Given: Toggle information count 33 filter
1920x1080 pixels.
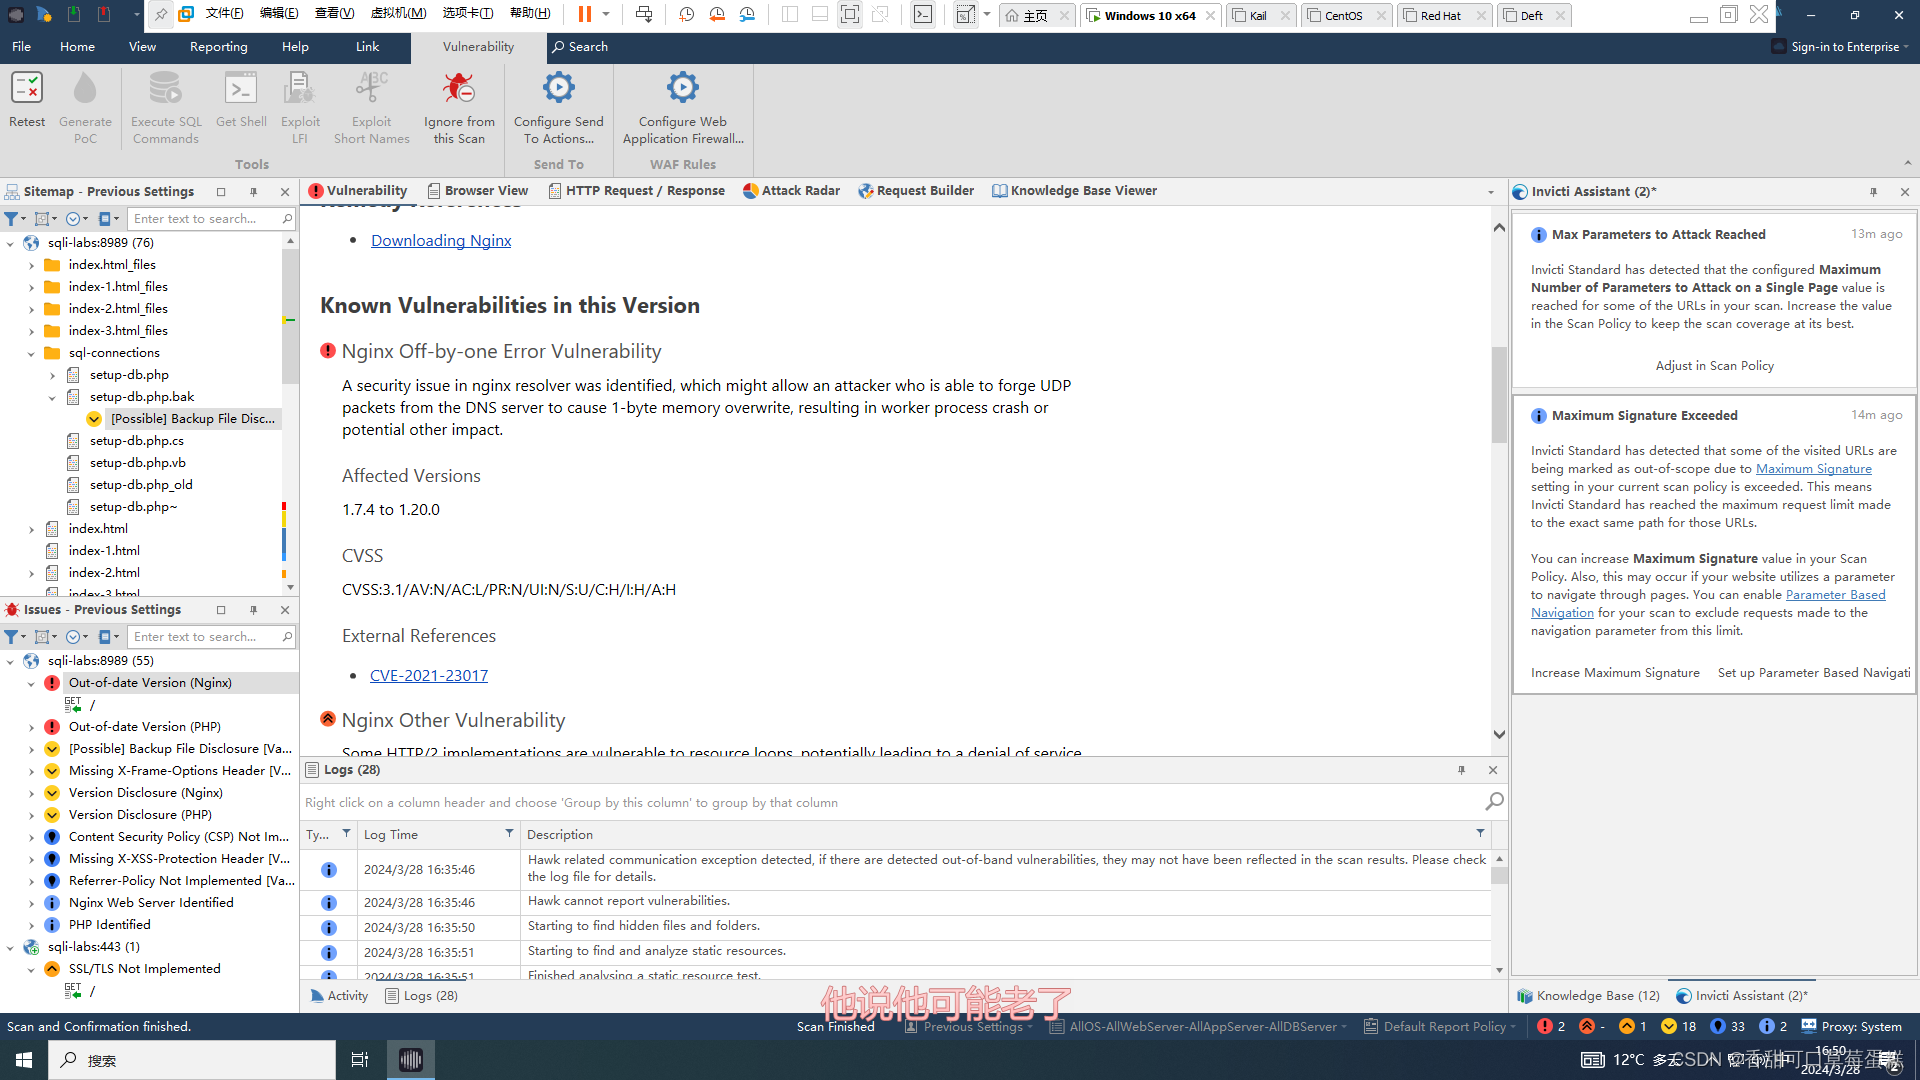Looking at the screenshot, I should click(1728, 1027).
